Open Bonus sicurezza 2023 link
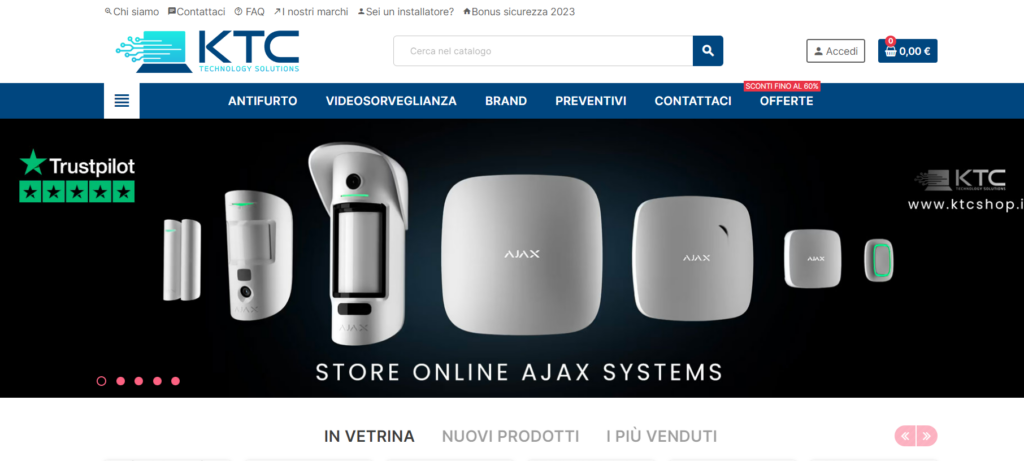This screenshot has height=461, width=1024. [519, 12]
